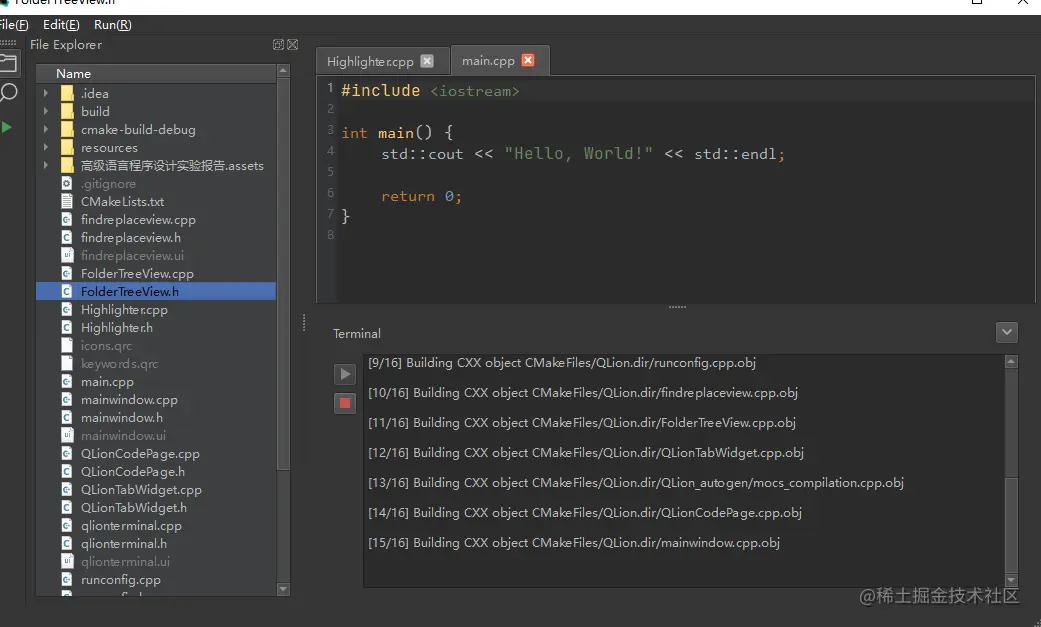Click file tree scrollbar down arrow
The width and height of the screenshot is (1041, 627).
point(283,589)
